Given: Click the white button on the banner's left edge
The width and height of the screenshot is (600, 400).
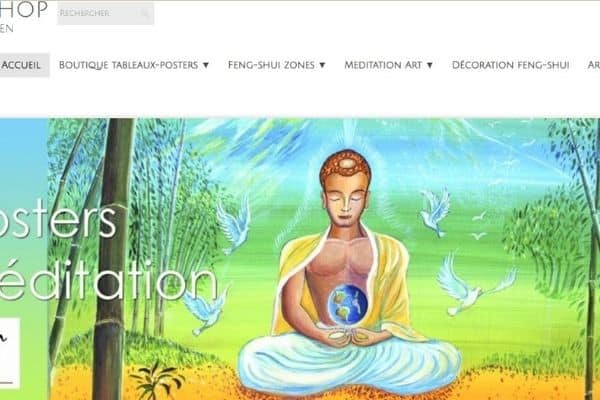Looking at the screenshot, I should tap(10, 353).
